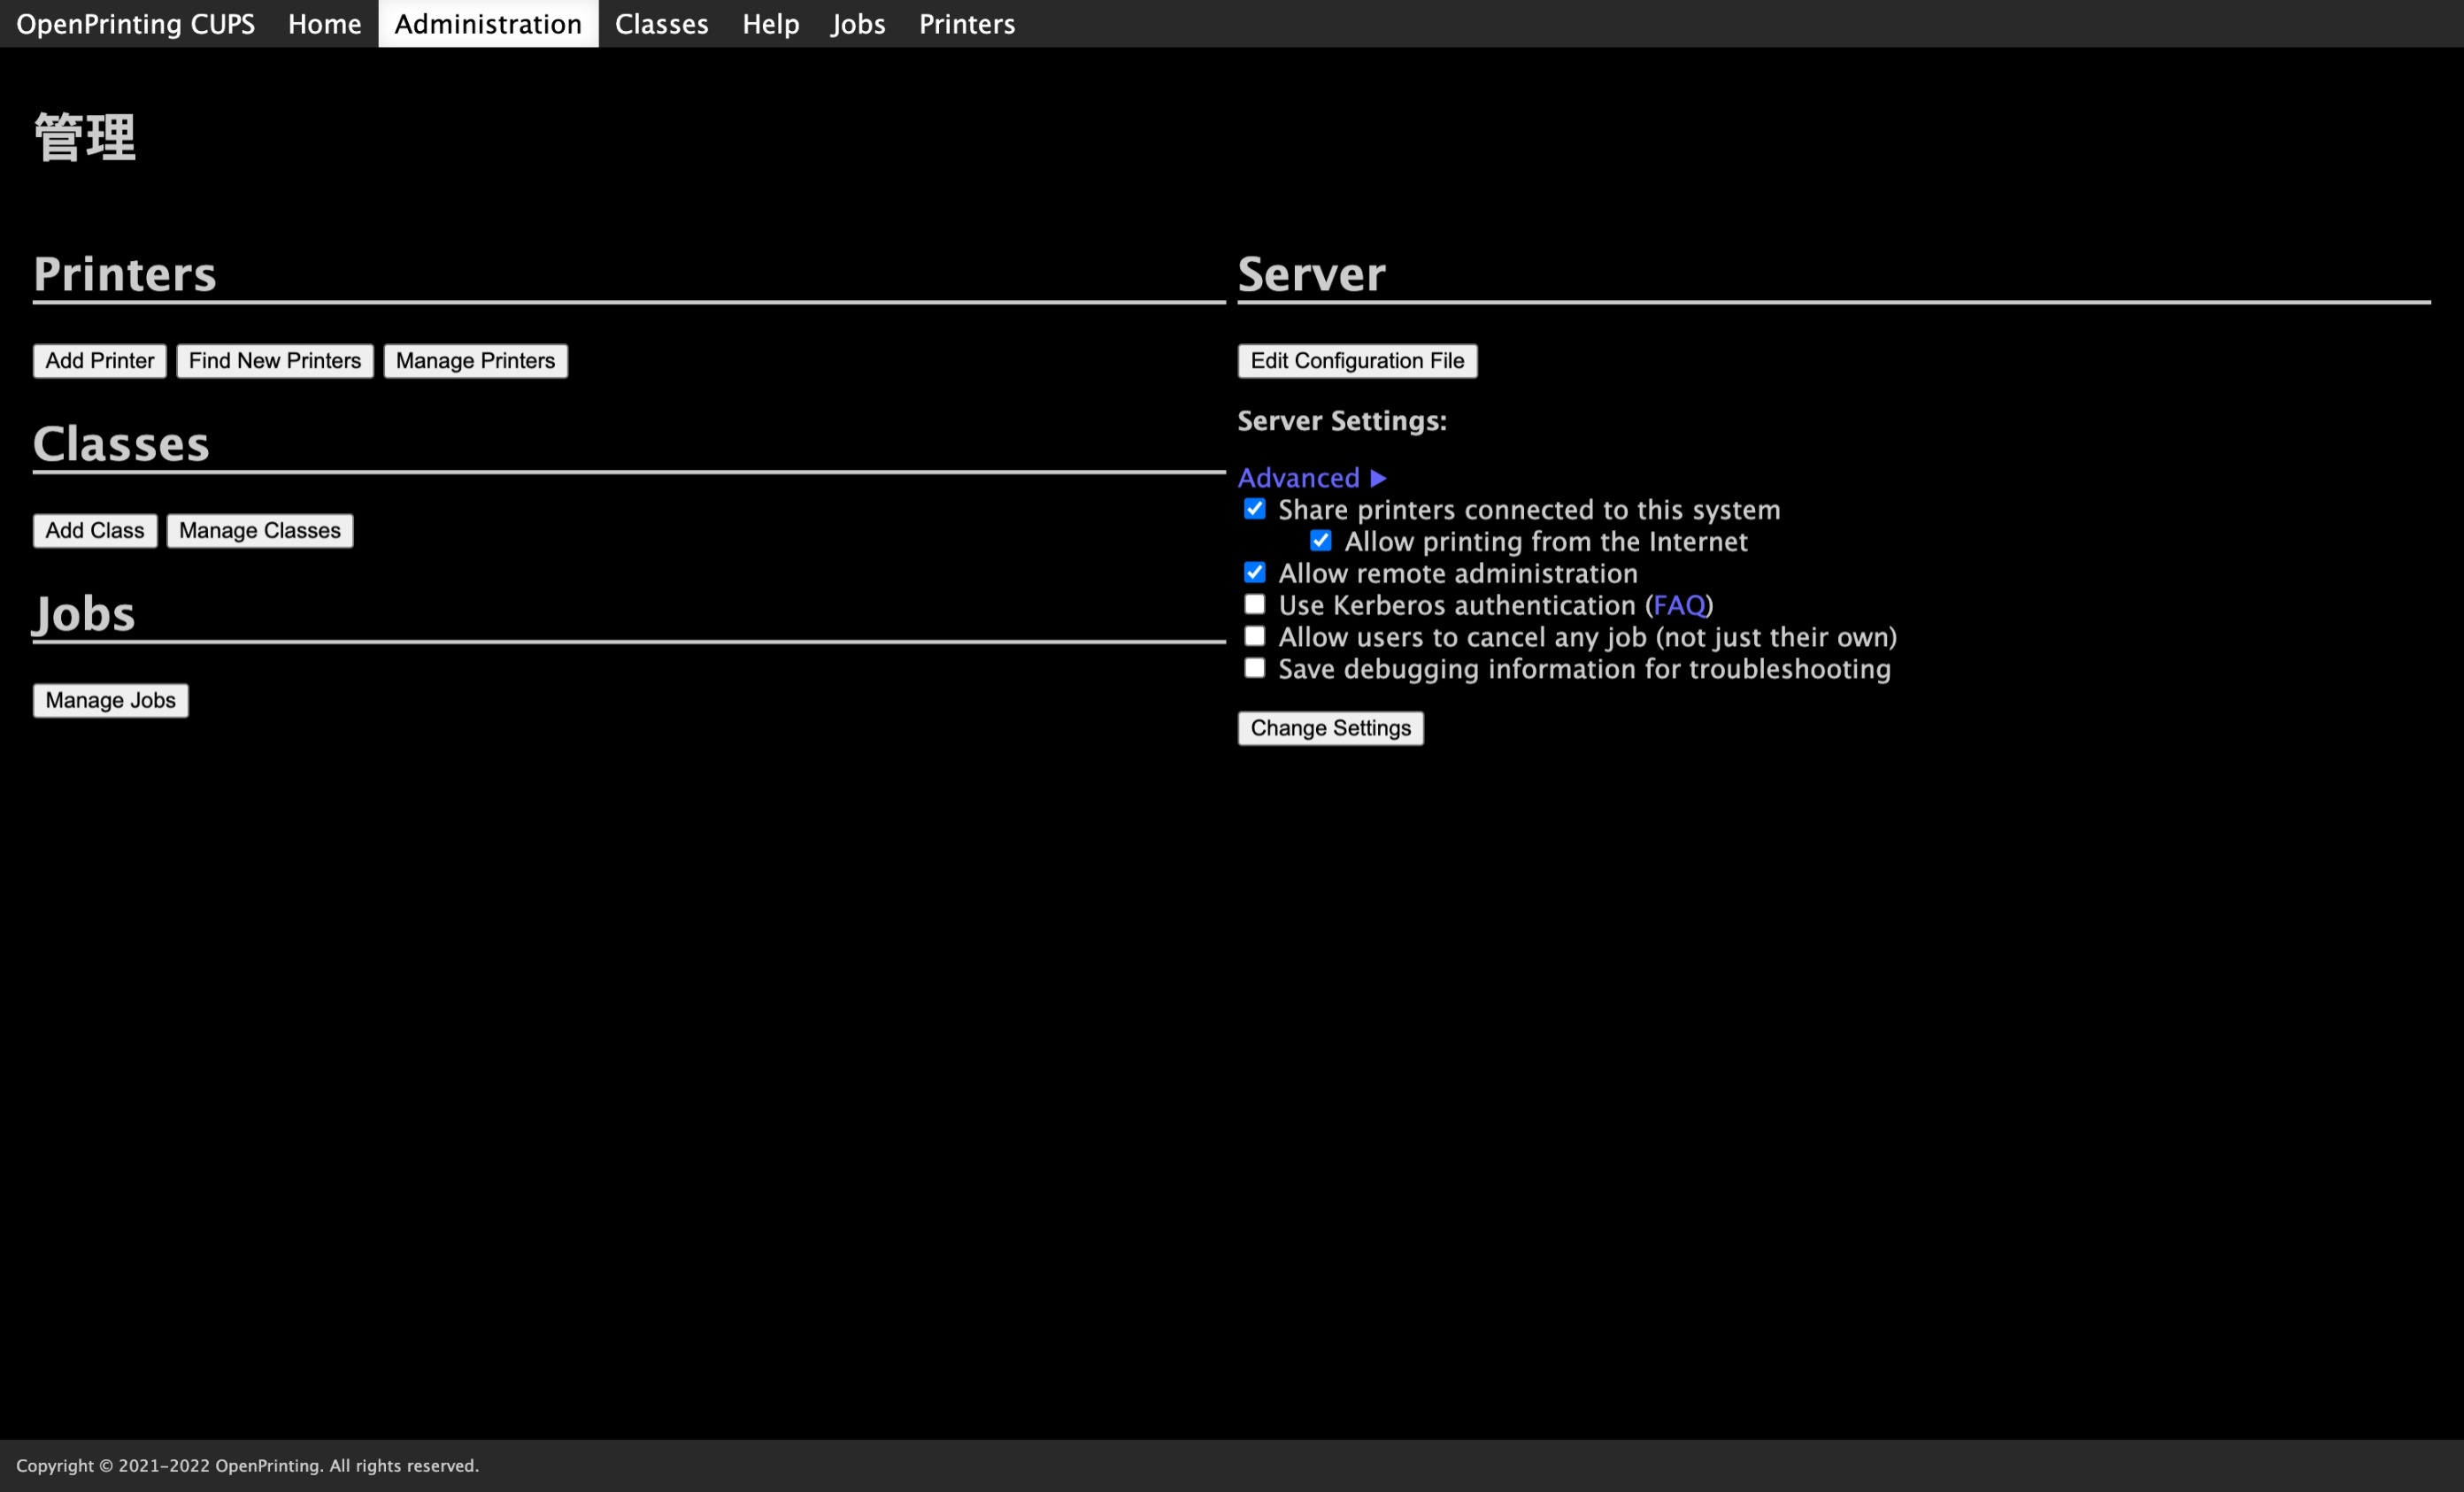Click the Add Printer button
Image resolution: width=2464 pixels, height=1492 pixels.
pyautogui.click(x=100, y=361)
